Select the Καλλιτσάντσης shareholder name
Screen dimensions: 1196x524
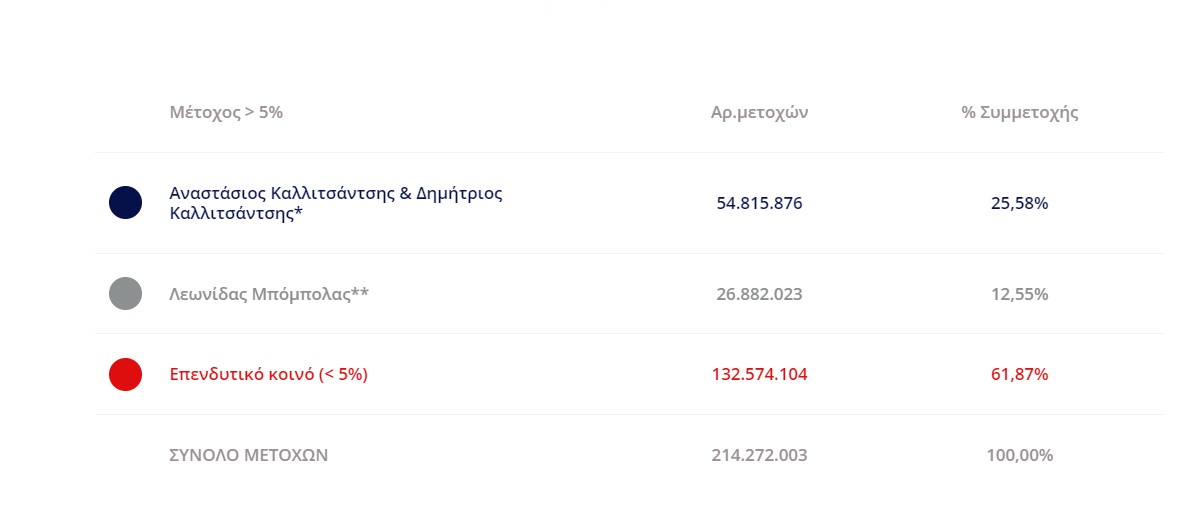(x=336, y=203)
